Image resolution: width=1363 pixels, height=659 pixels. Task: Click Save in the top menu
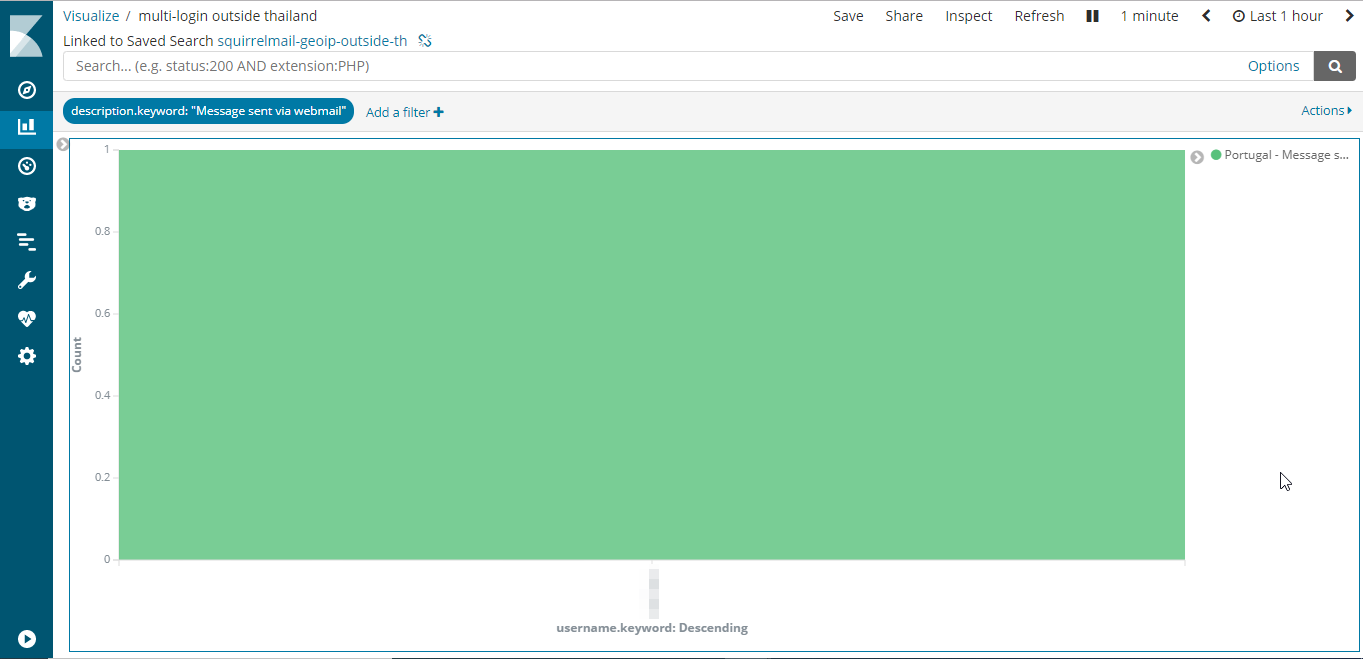[x=848, y=16]
